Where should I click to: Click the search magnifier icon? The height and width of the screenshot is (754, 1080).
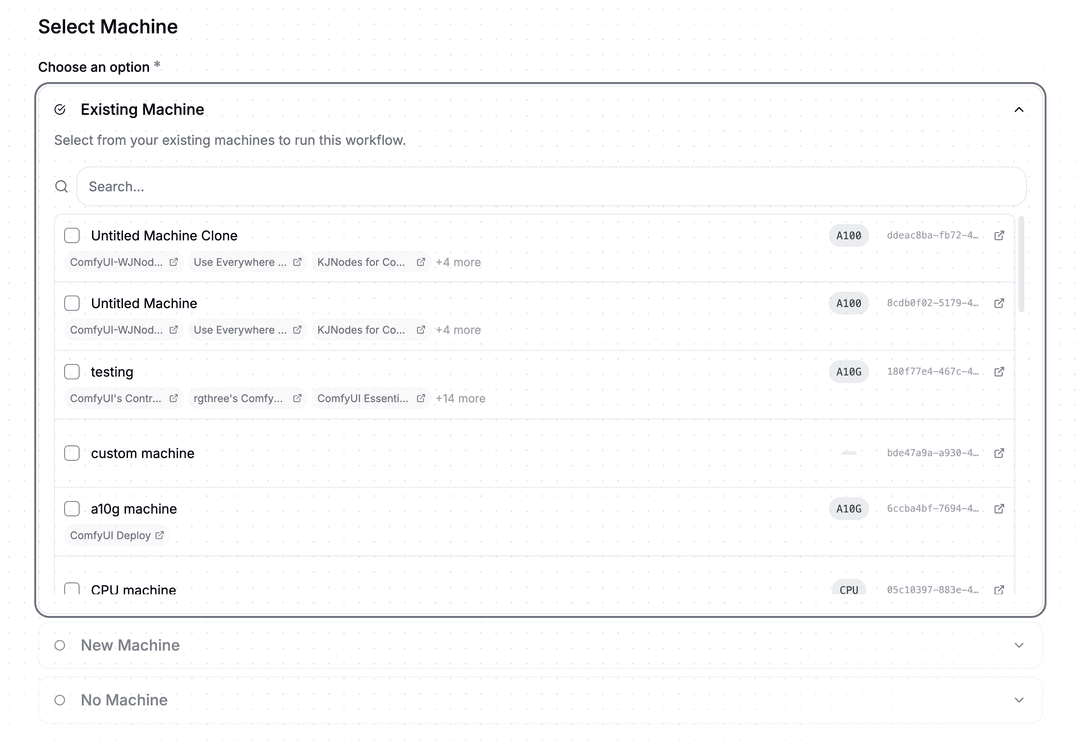click(x=61, y=186)
